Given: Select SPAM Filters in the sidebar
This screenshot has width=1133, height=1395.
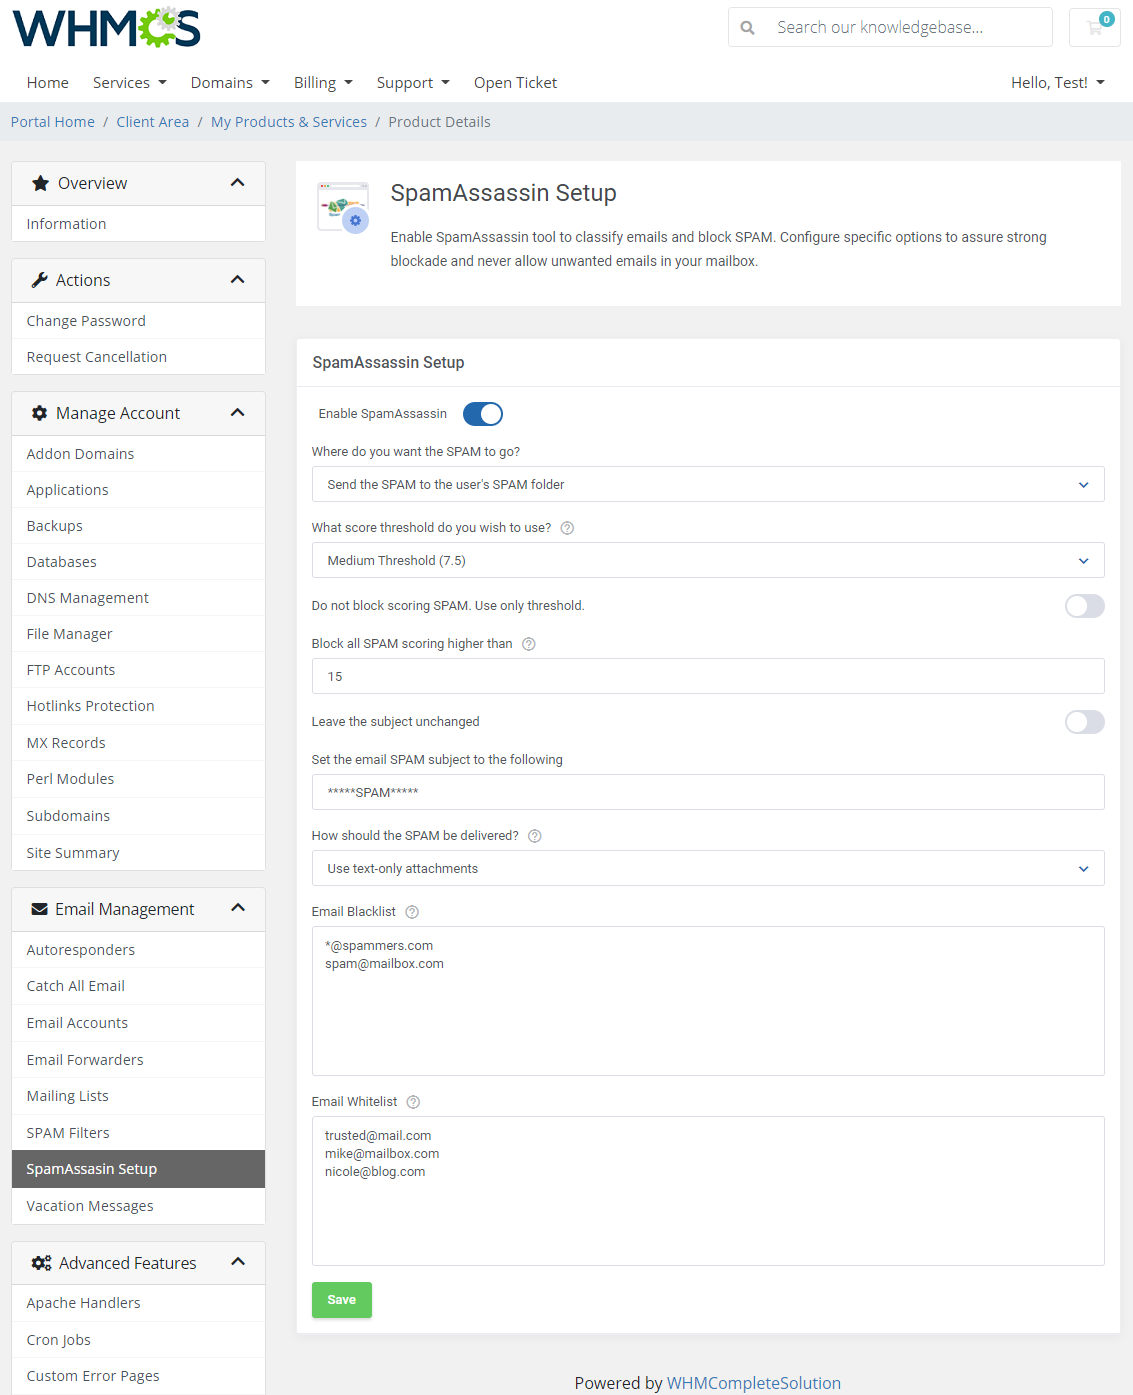Looking at the screenshot, I should [67, 1132].
